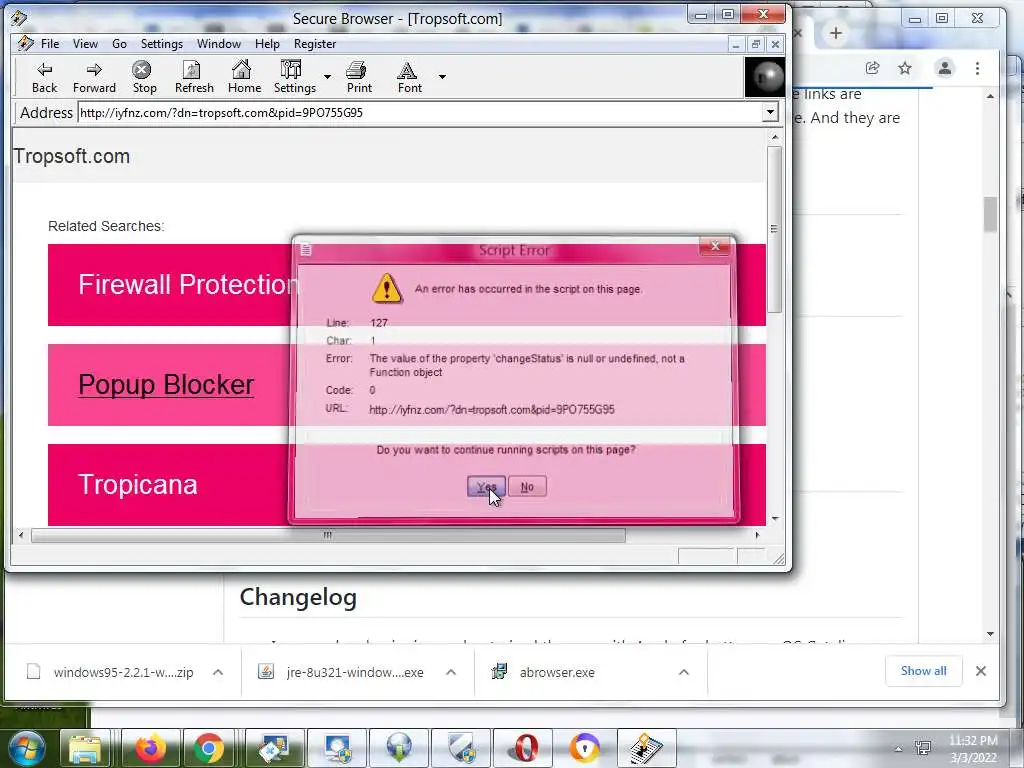Open the Tropicana related search
The width and height of the screenshot is (1024, 768).
tap(137, 485)
